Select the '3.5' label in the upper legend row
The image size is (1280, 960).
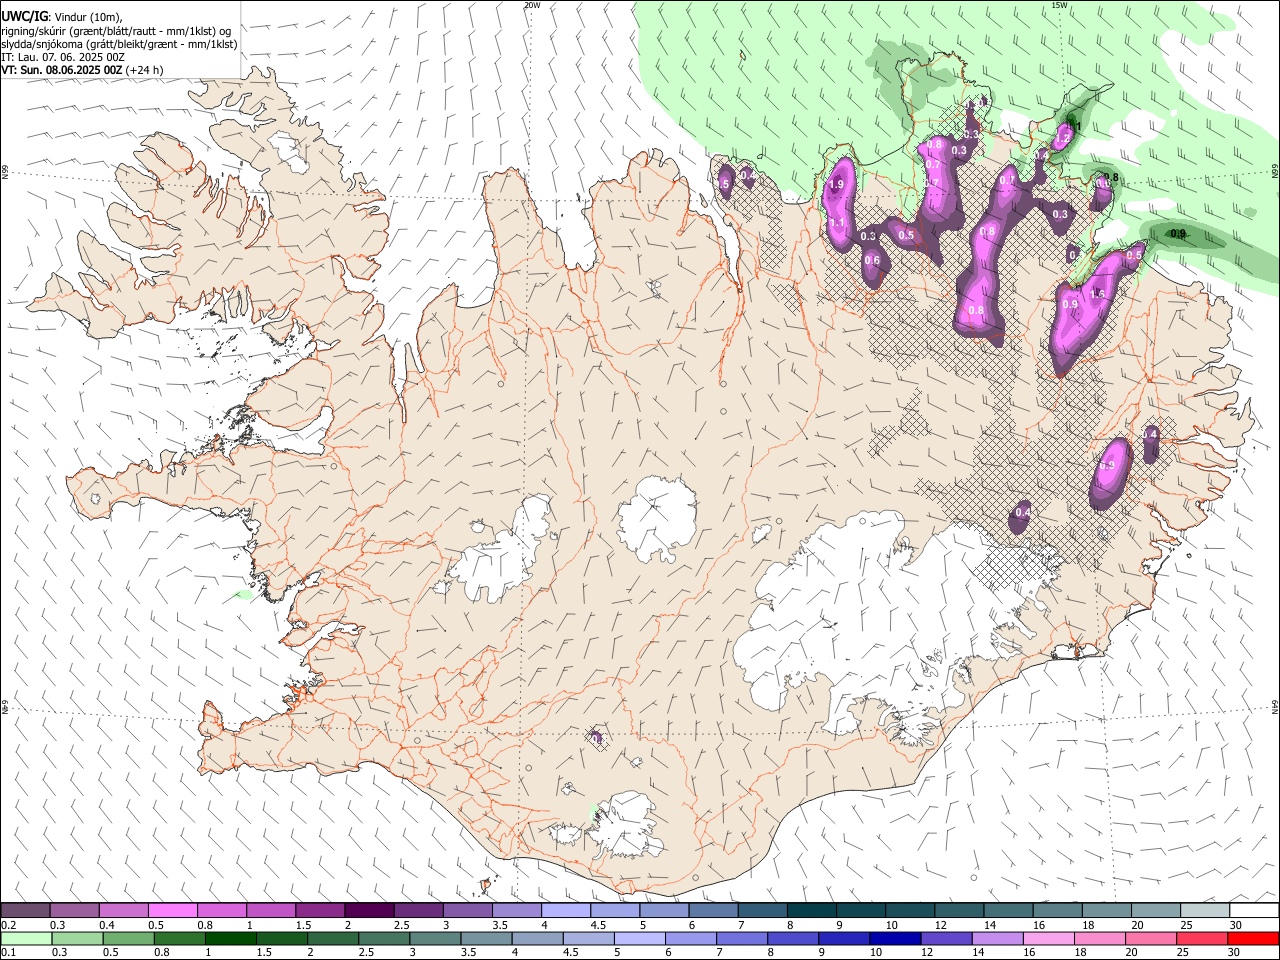click(500, 925)
